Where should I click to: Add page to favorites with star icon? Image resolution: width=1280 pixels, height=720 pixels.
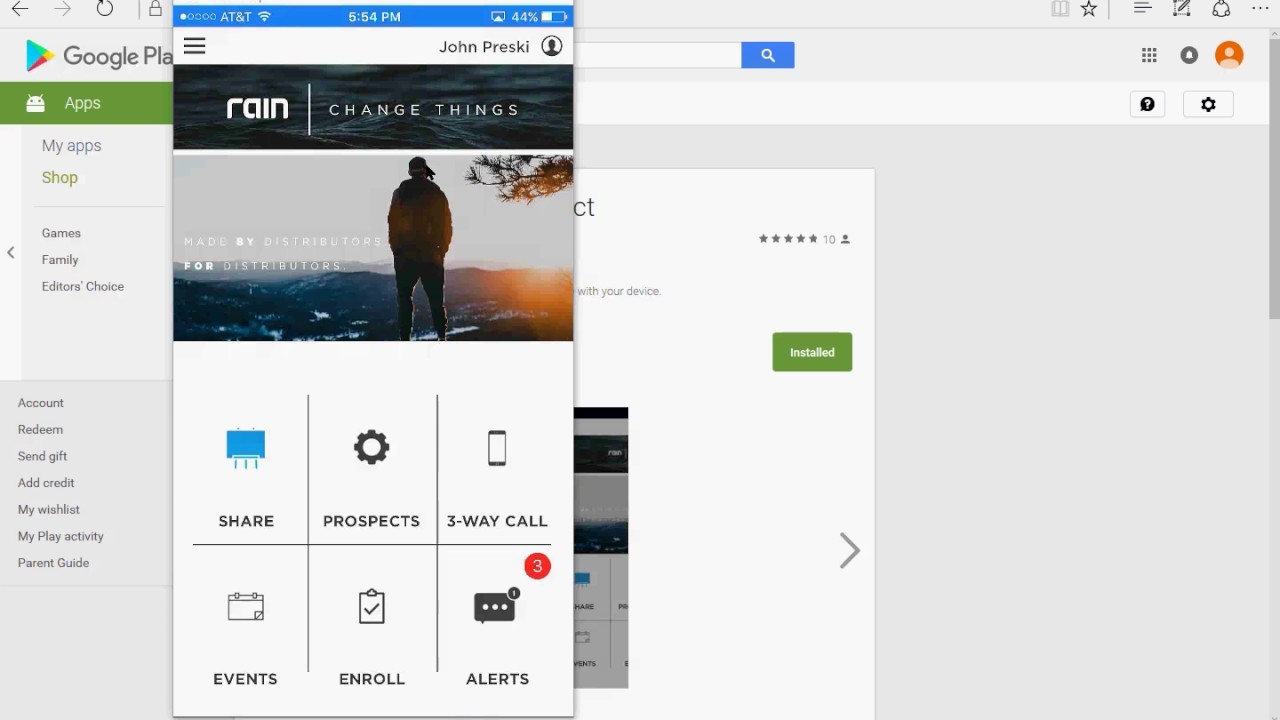1089,9
